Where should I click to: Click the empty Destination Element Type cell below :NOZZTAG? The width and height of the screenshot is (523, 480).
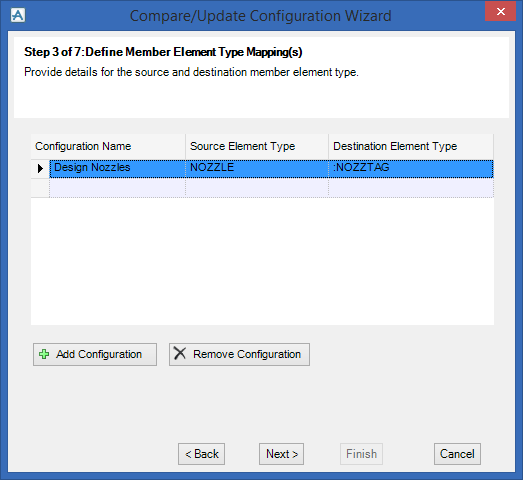[411, 188]
